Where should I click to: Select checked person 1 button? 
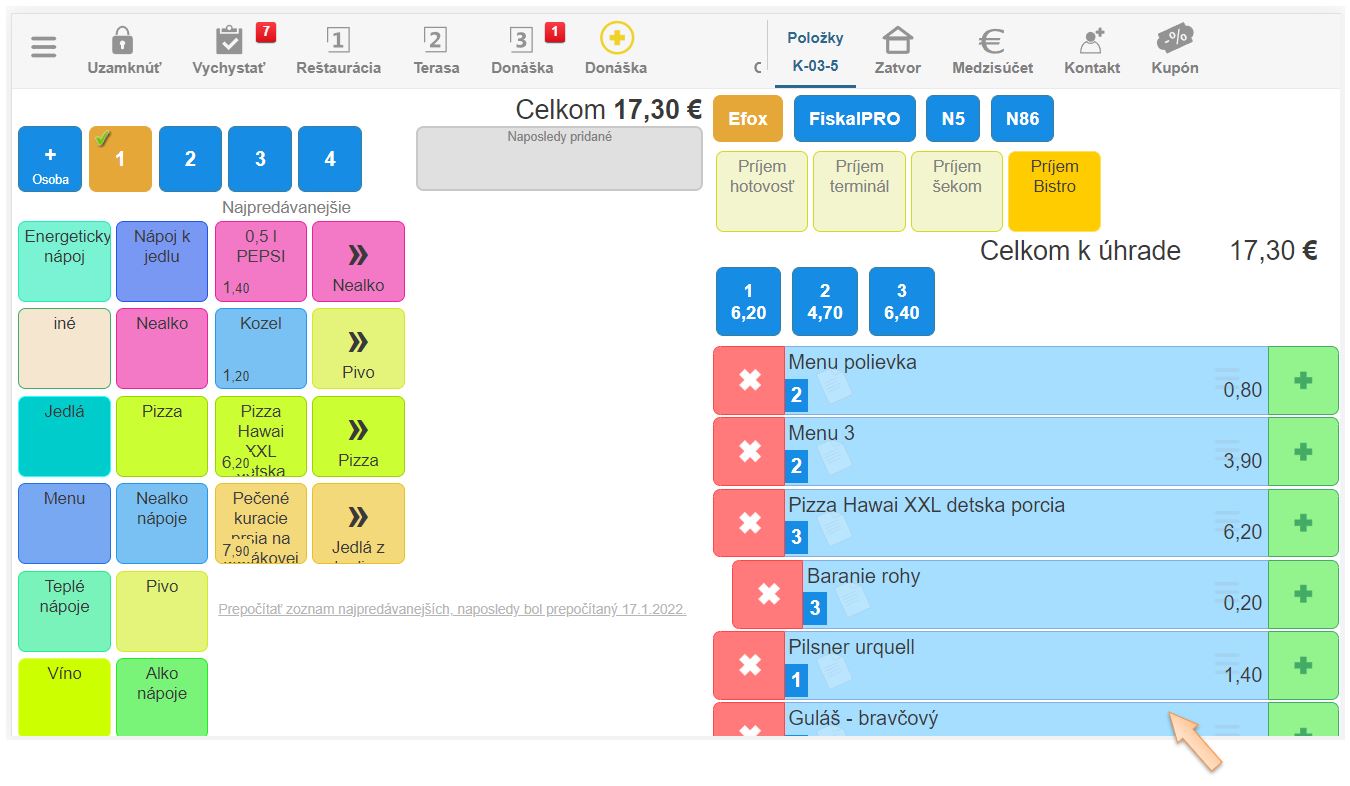(120, 159)
